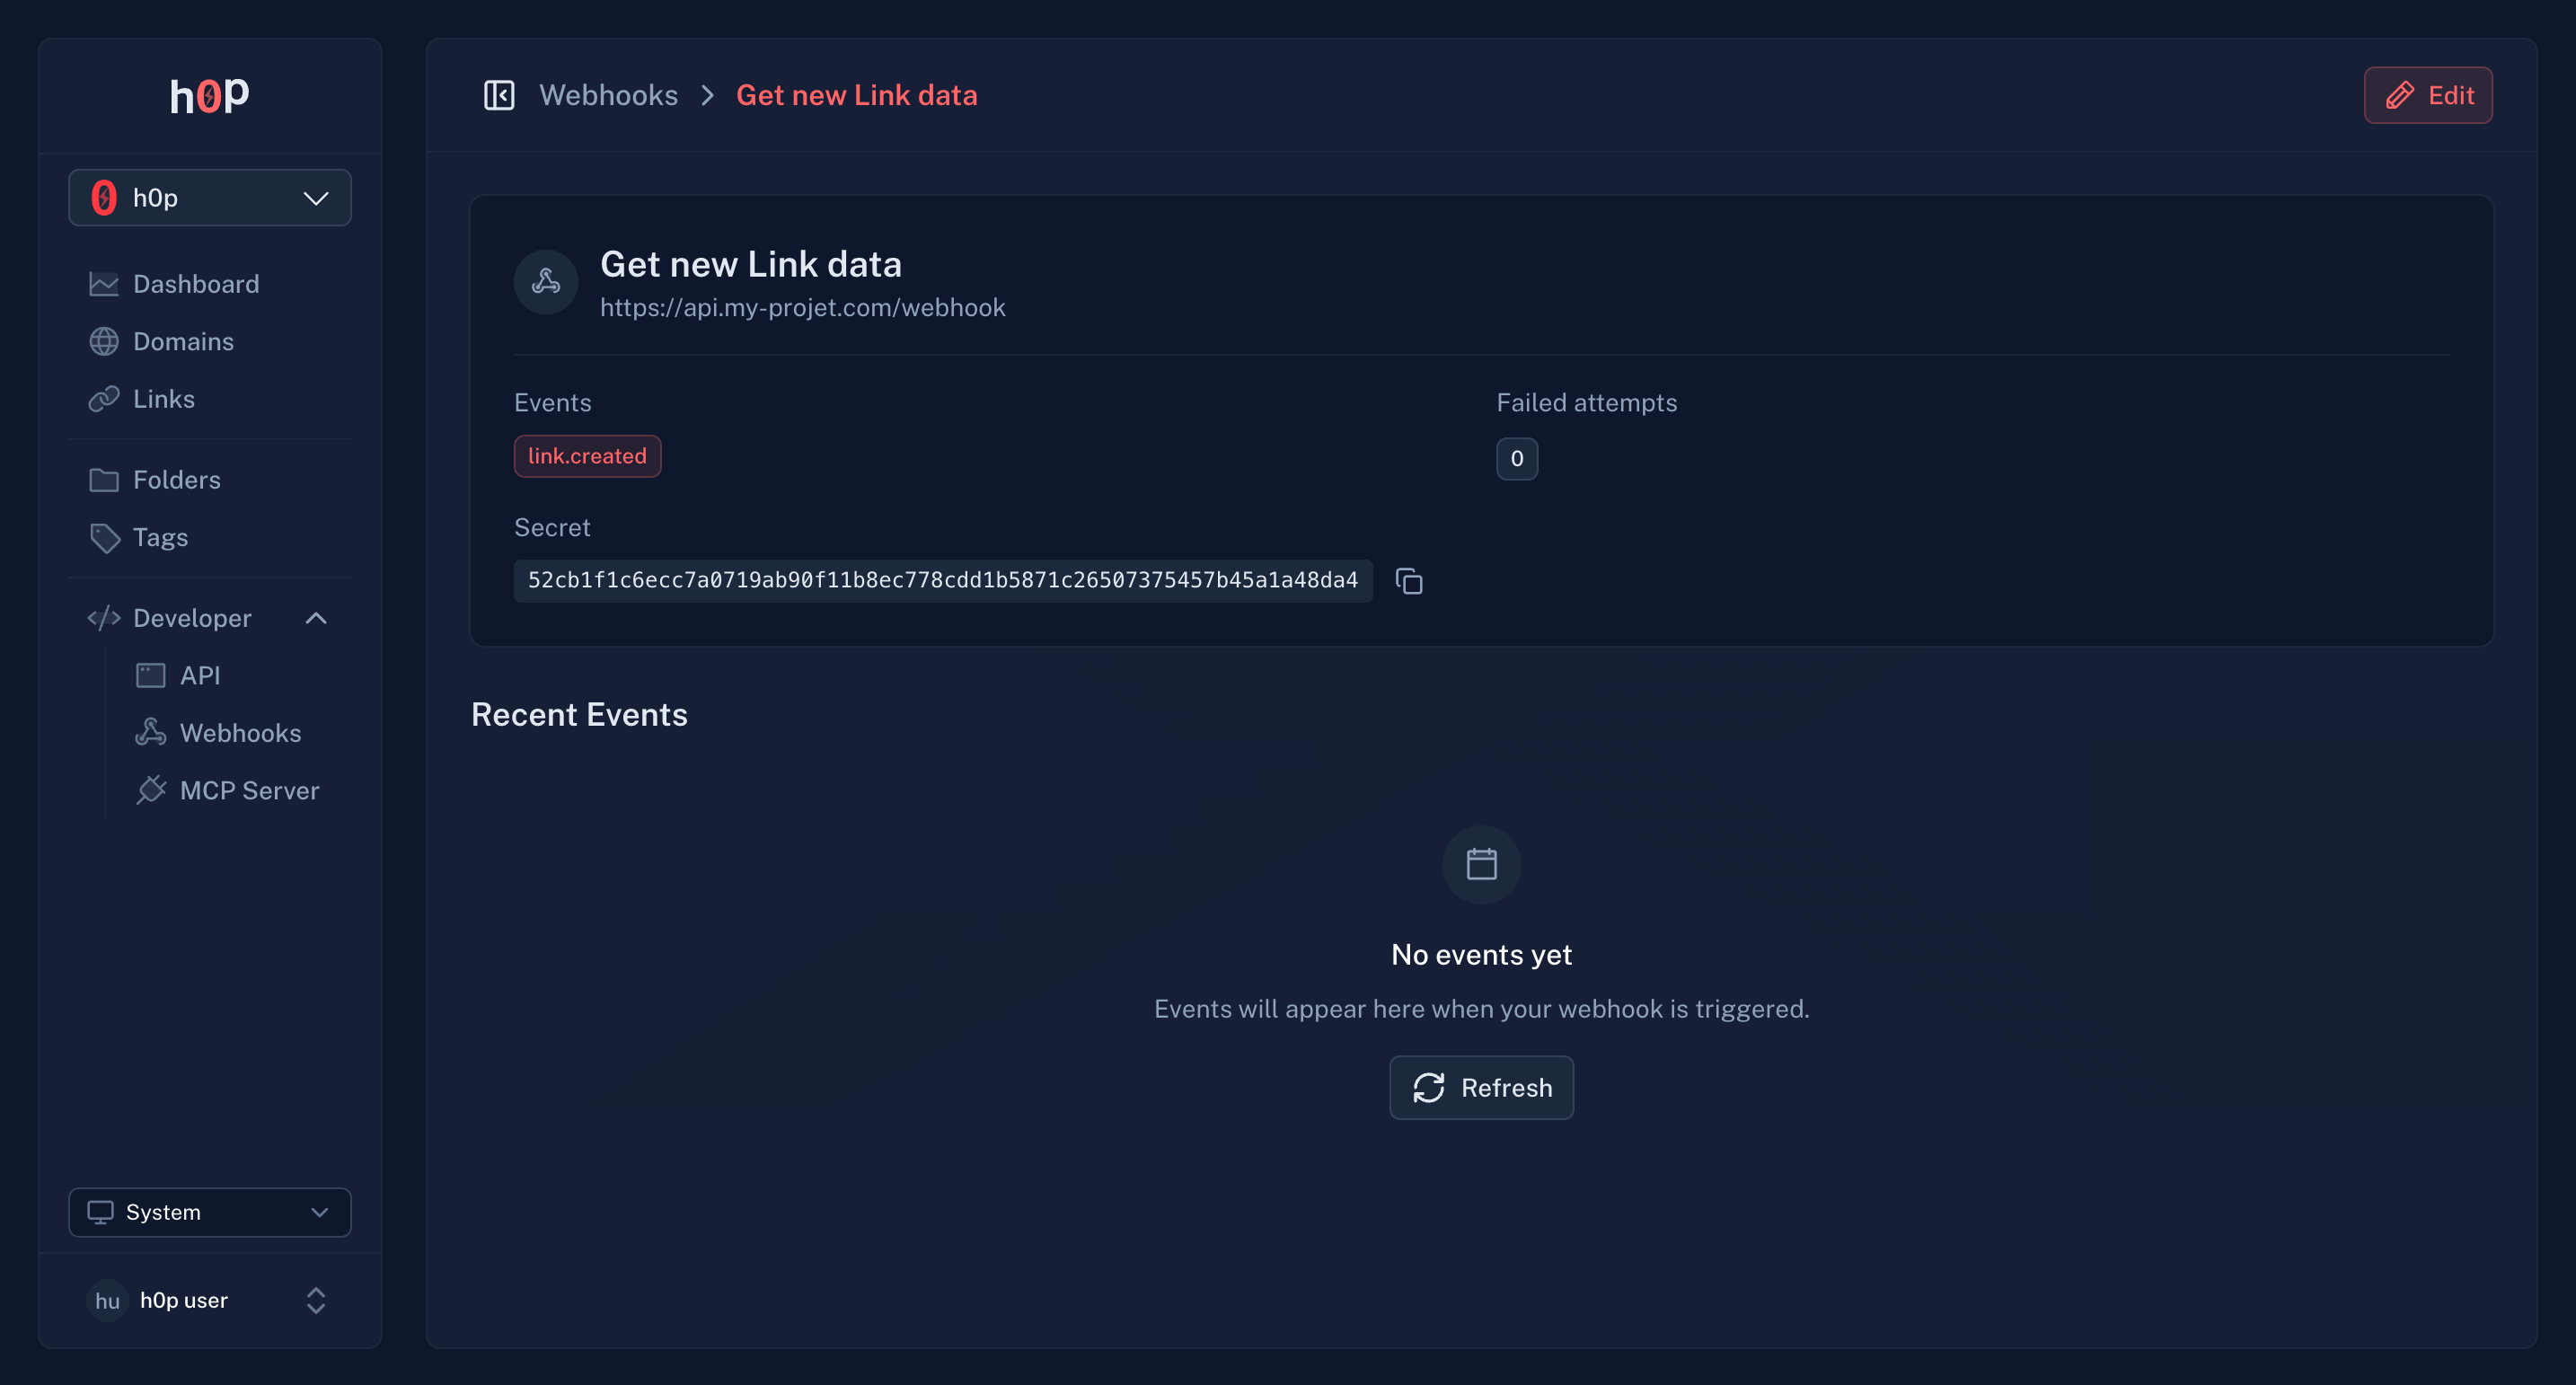The width and height of the screenshot is (2576, 1385).
Task: Click the Developer code brackets icon
Action: [104, 618]
